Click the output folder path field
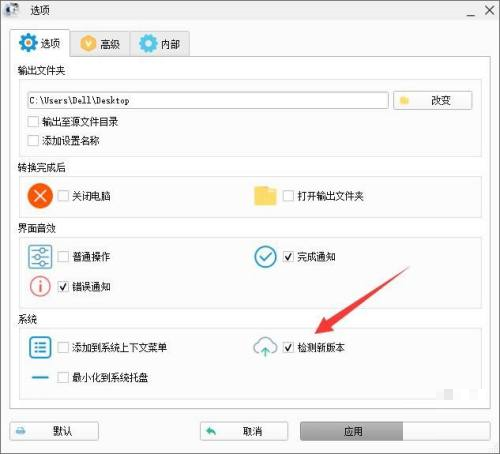Viewport: 500px width, 454px height. [x=208, y=100]
